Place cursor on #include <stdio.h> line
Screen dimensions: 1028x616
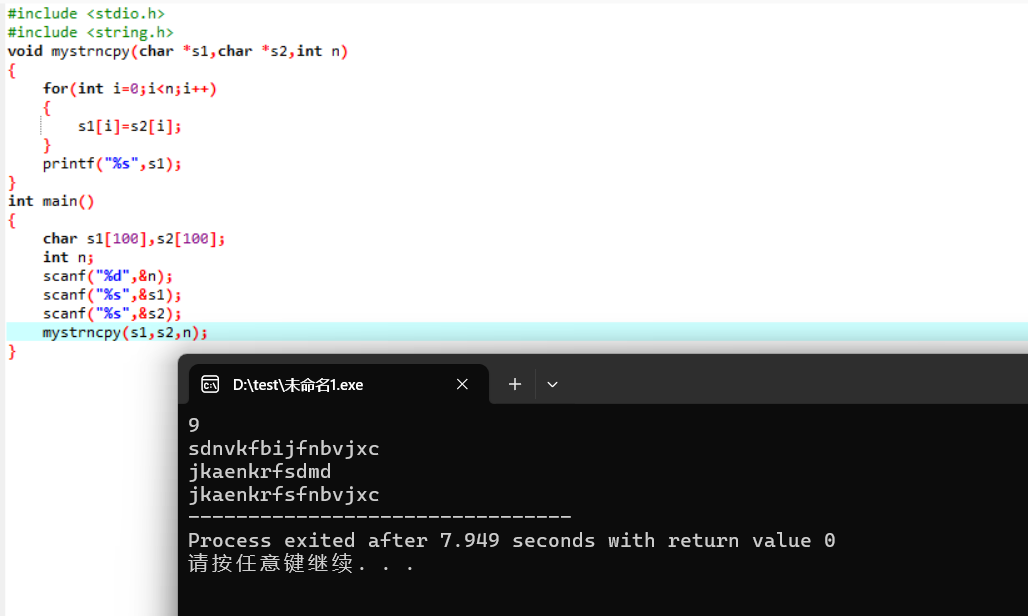click(x=86, y=13)
